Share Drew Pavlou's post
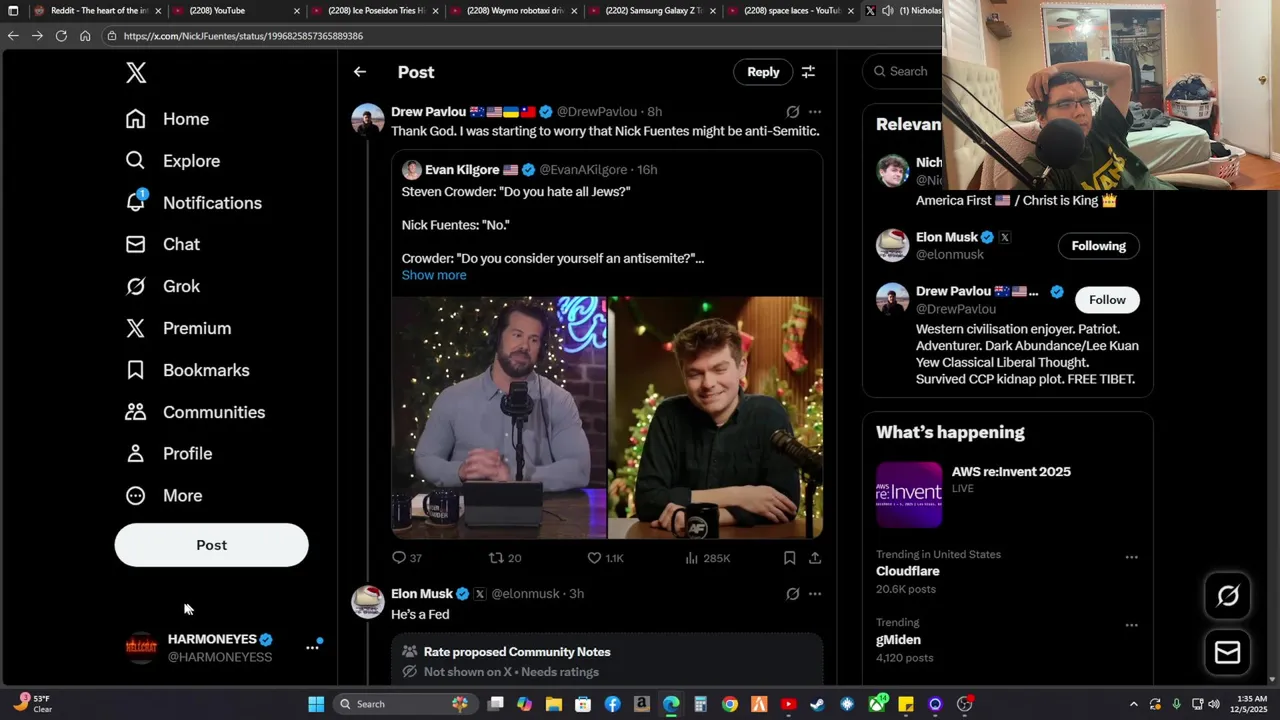The height and width of the screenshot is (720, 1280). click(815, 558)
